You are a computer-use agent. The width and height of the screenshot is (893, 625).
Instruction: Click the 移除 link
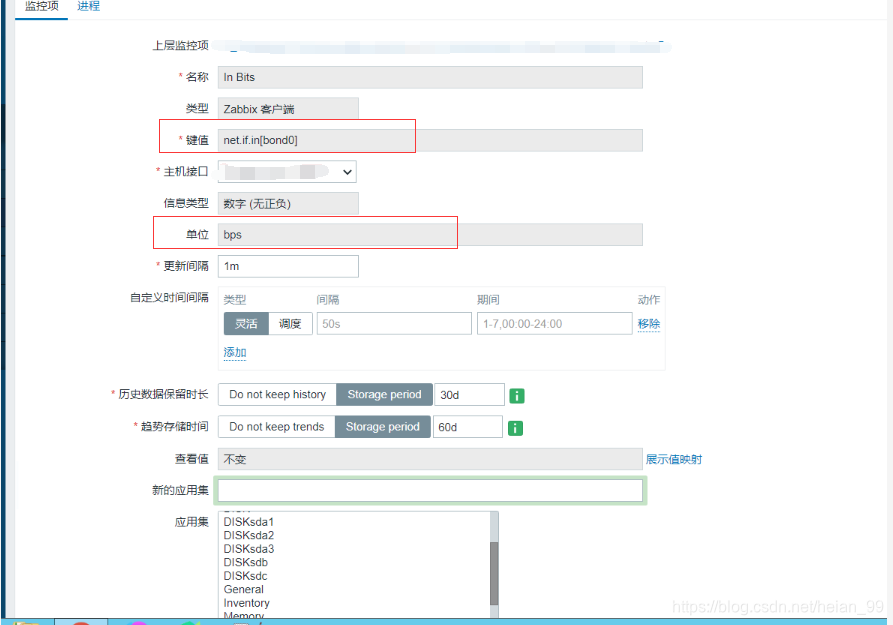point(649,324)
